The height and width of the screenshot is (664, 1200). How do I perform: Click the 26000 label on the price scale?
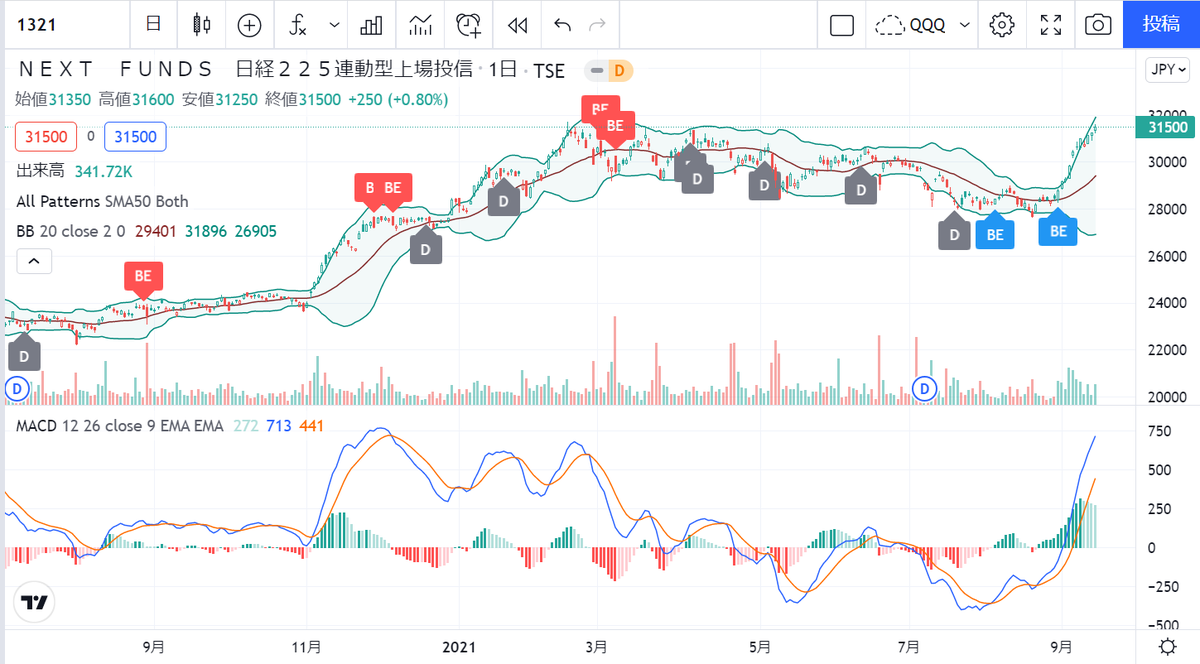(1166, 257)
